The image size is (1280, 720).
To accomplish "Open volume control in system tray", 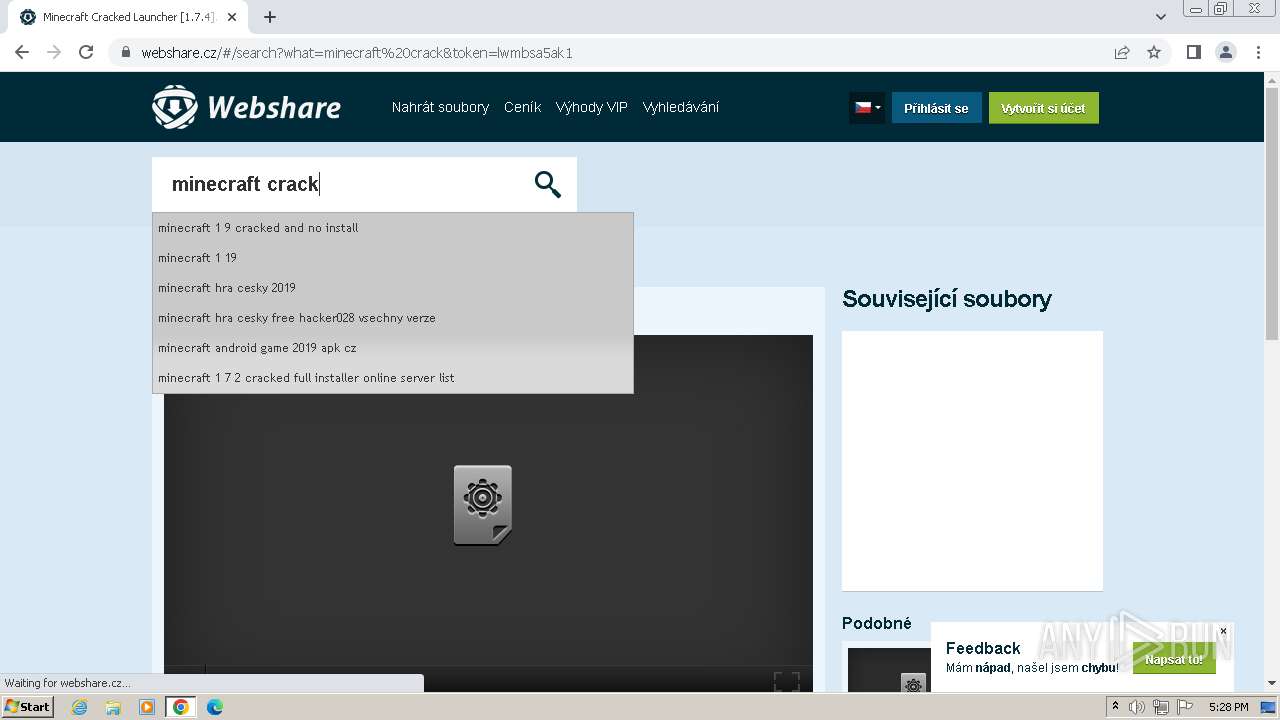I will 1137,707.
